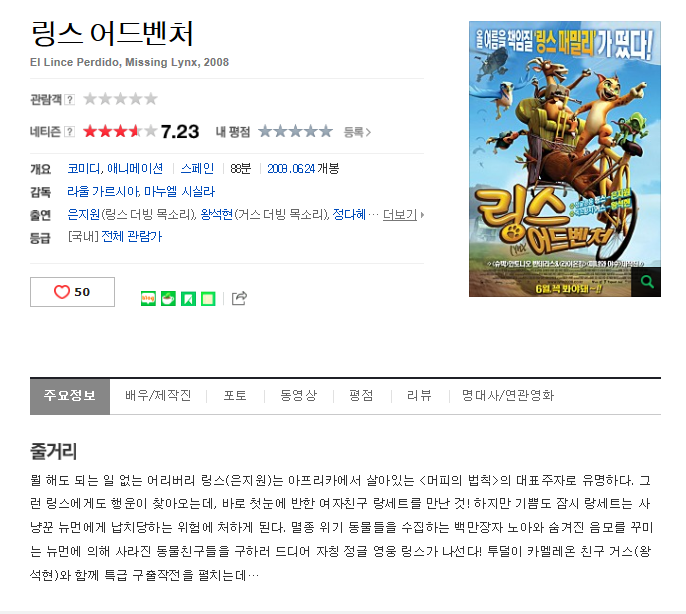Screen dimensions: 686x614
Task: Click the 네티즌 help question icon
Action: (70, 132)
